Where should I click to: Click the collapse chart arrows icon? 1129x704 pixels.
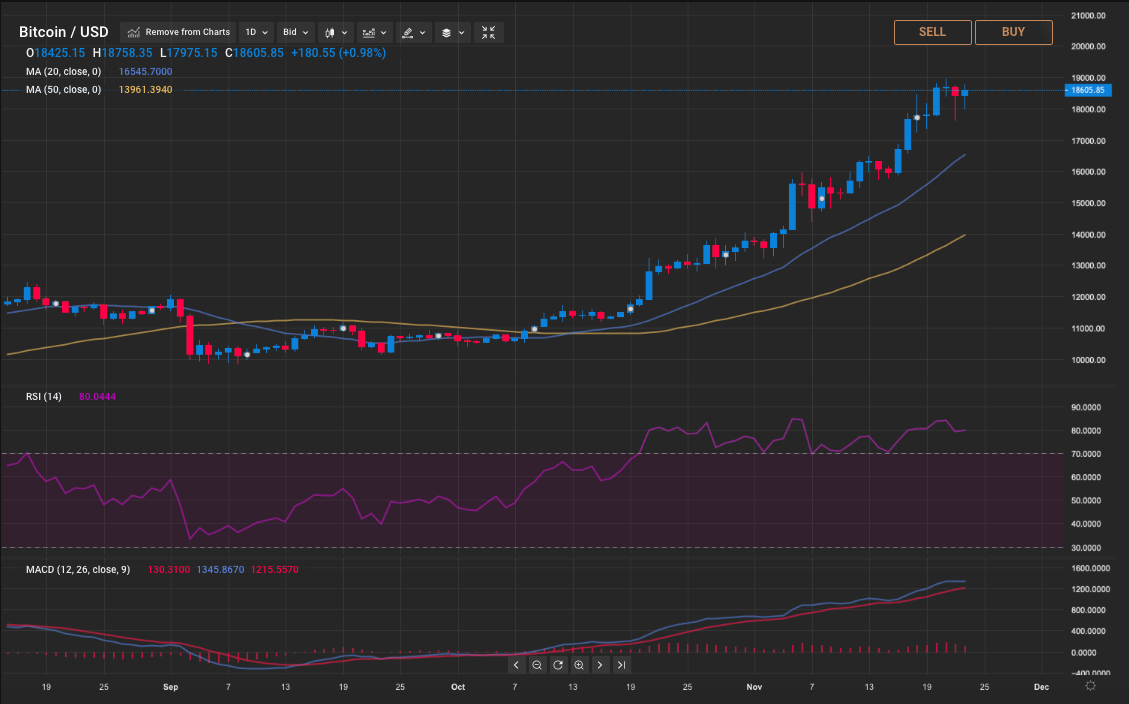click(489, 32)
